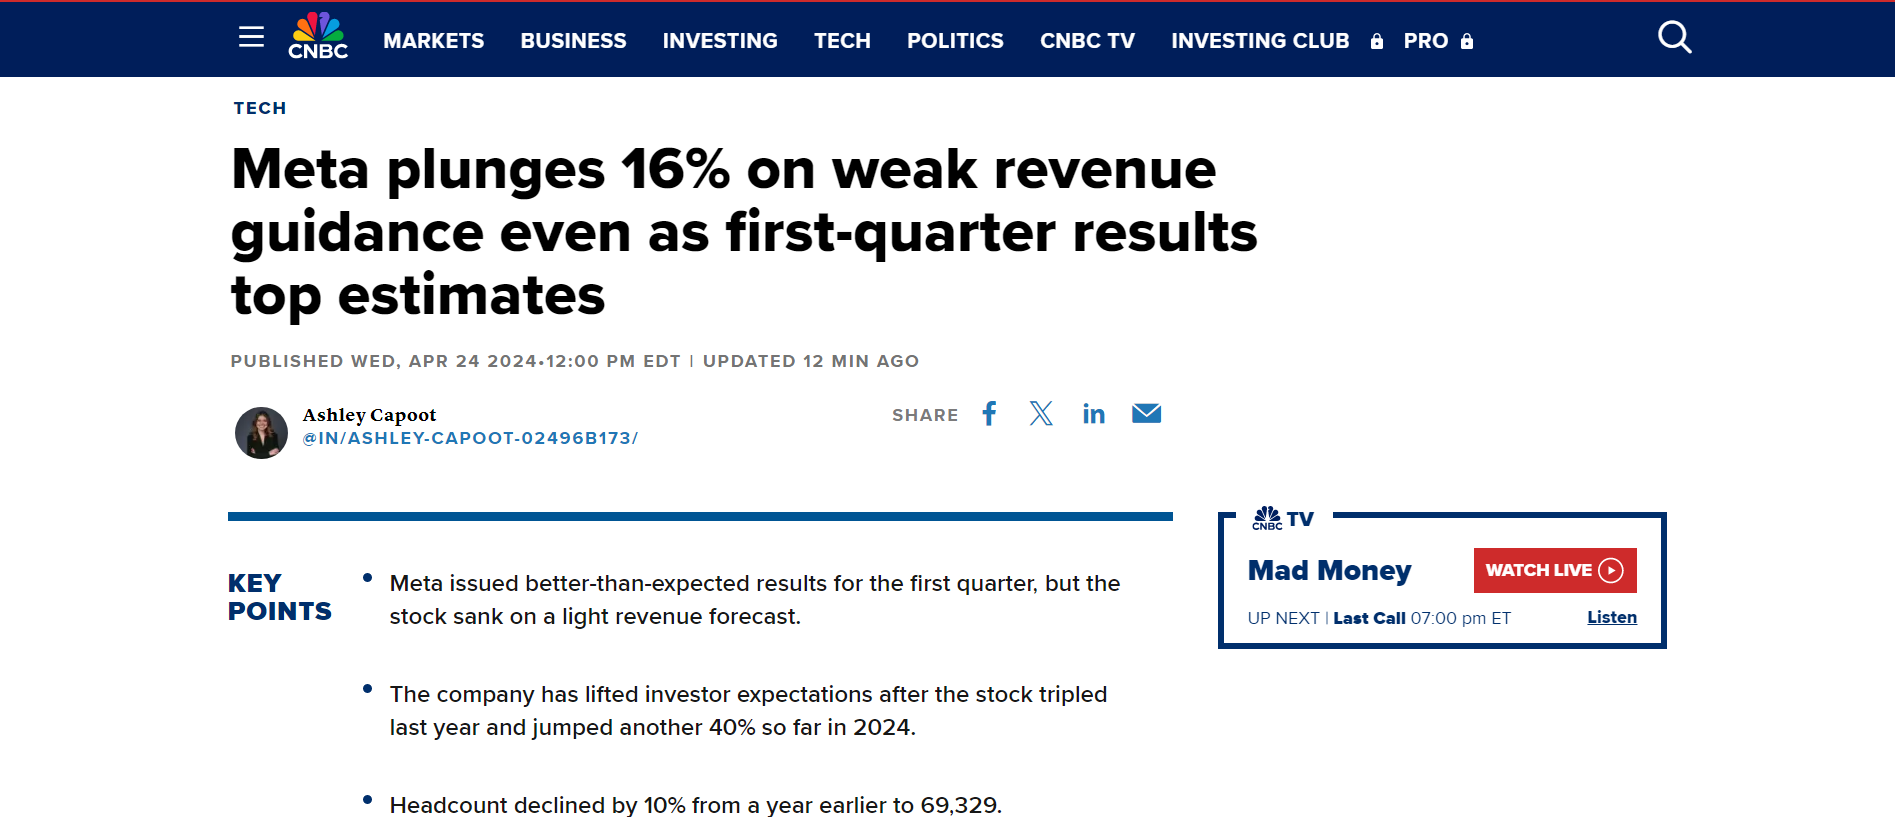Click the Listen link
Viewport: 1895px width, 817px height.
[x=1611, y=618]
